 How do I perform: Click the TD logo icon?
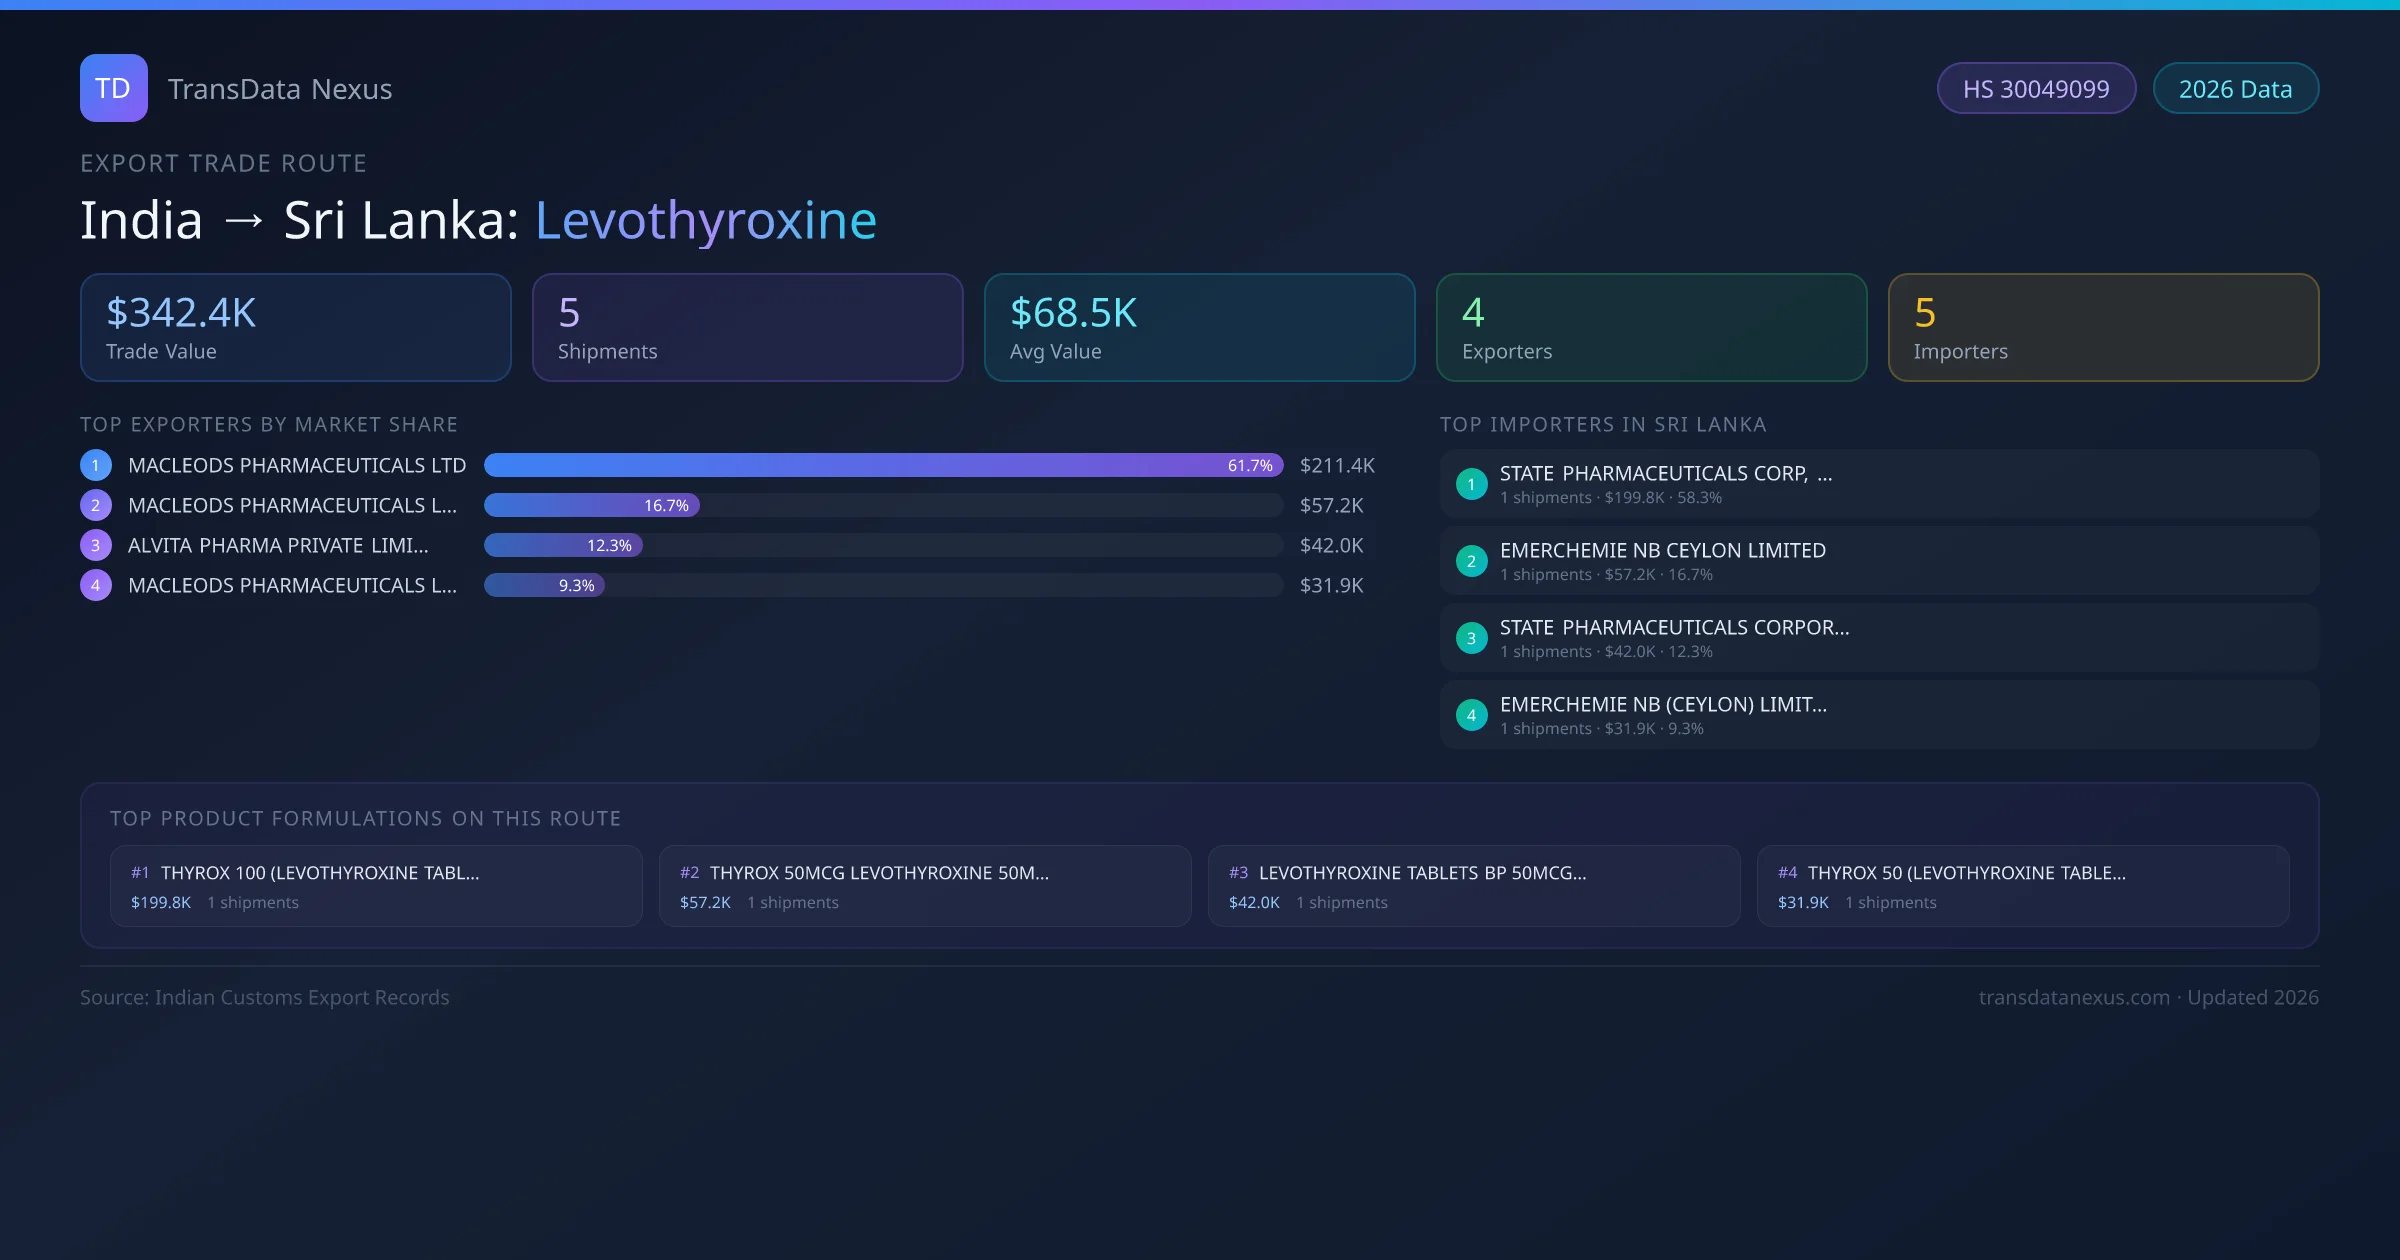113,88
